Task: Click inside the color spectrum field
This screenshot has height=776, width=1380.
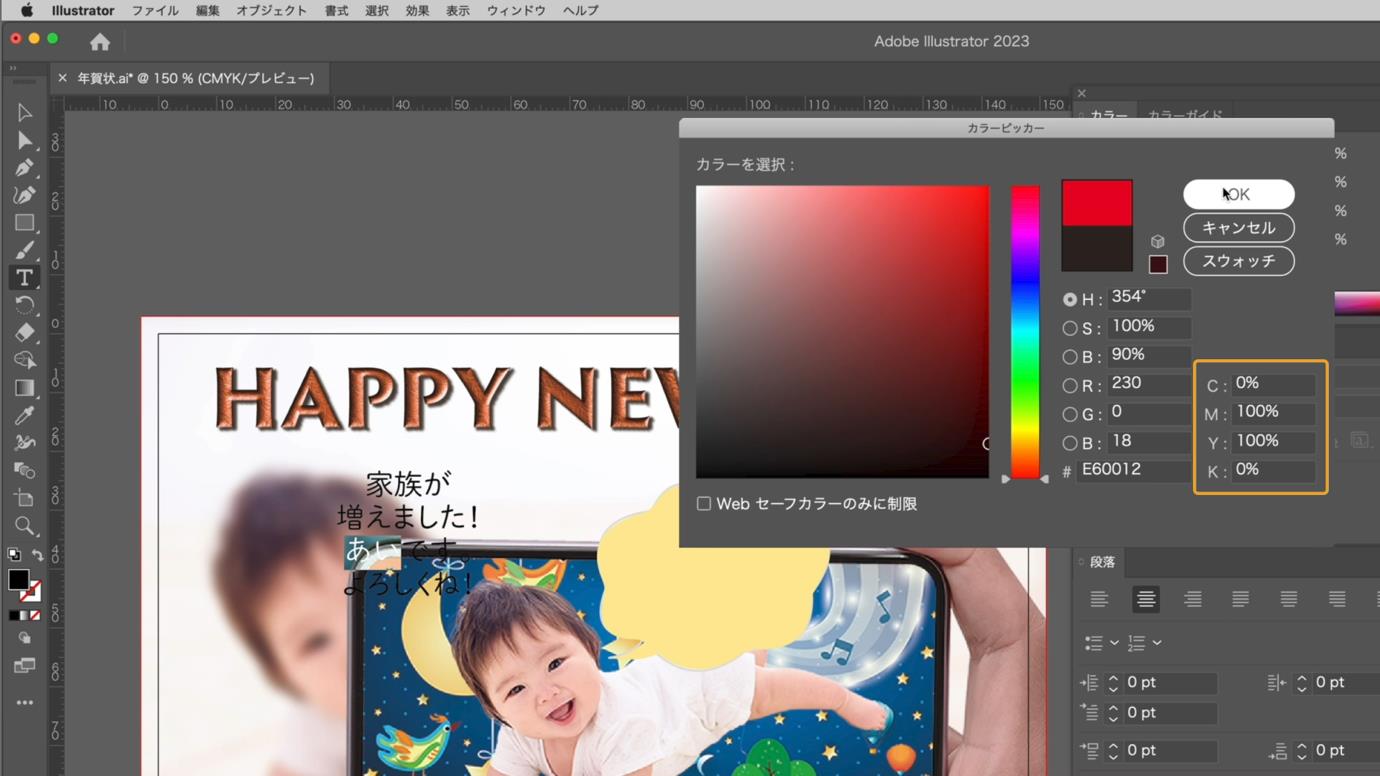Action: point(842,332)
